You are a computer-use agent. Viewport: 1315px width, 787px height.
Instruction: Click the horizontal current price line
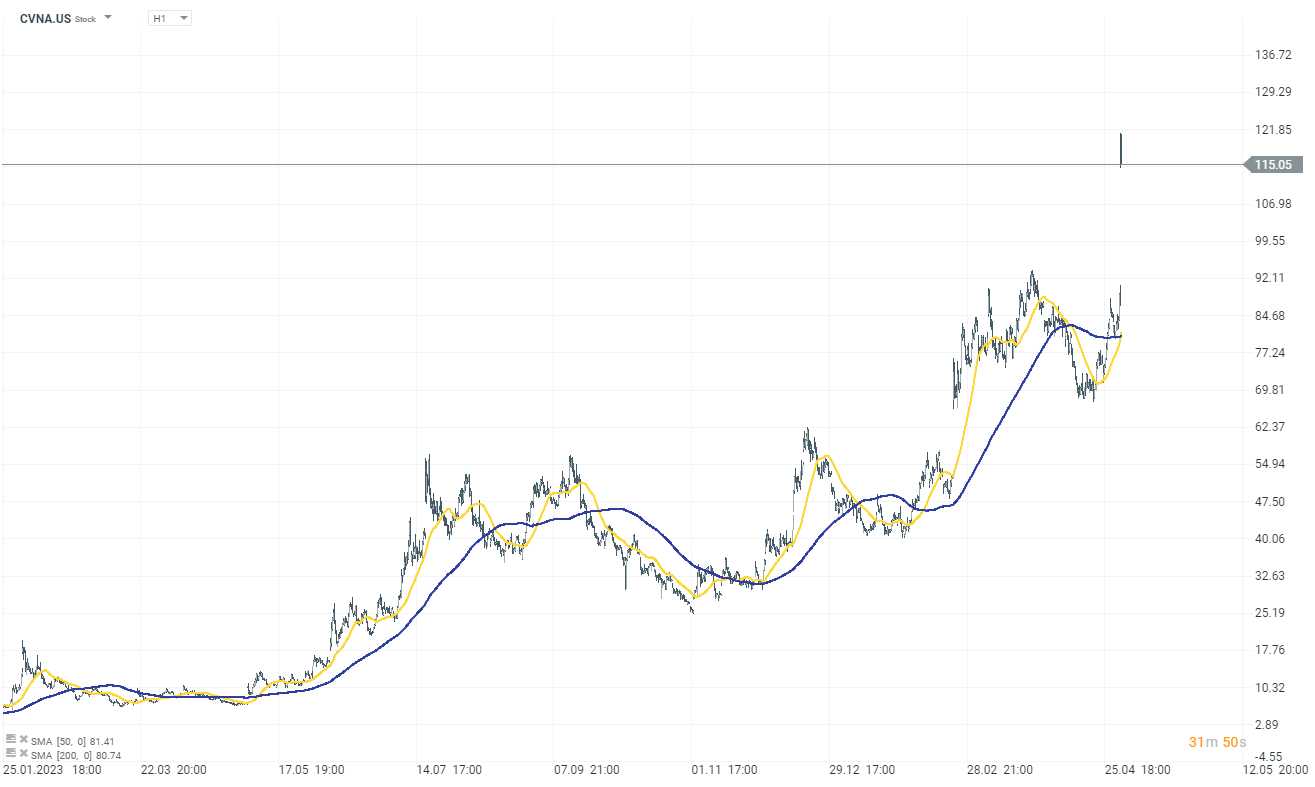(600, 164)
